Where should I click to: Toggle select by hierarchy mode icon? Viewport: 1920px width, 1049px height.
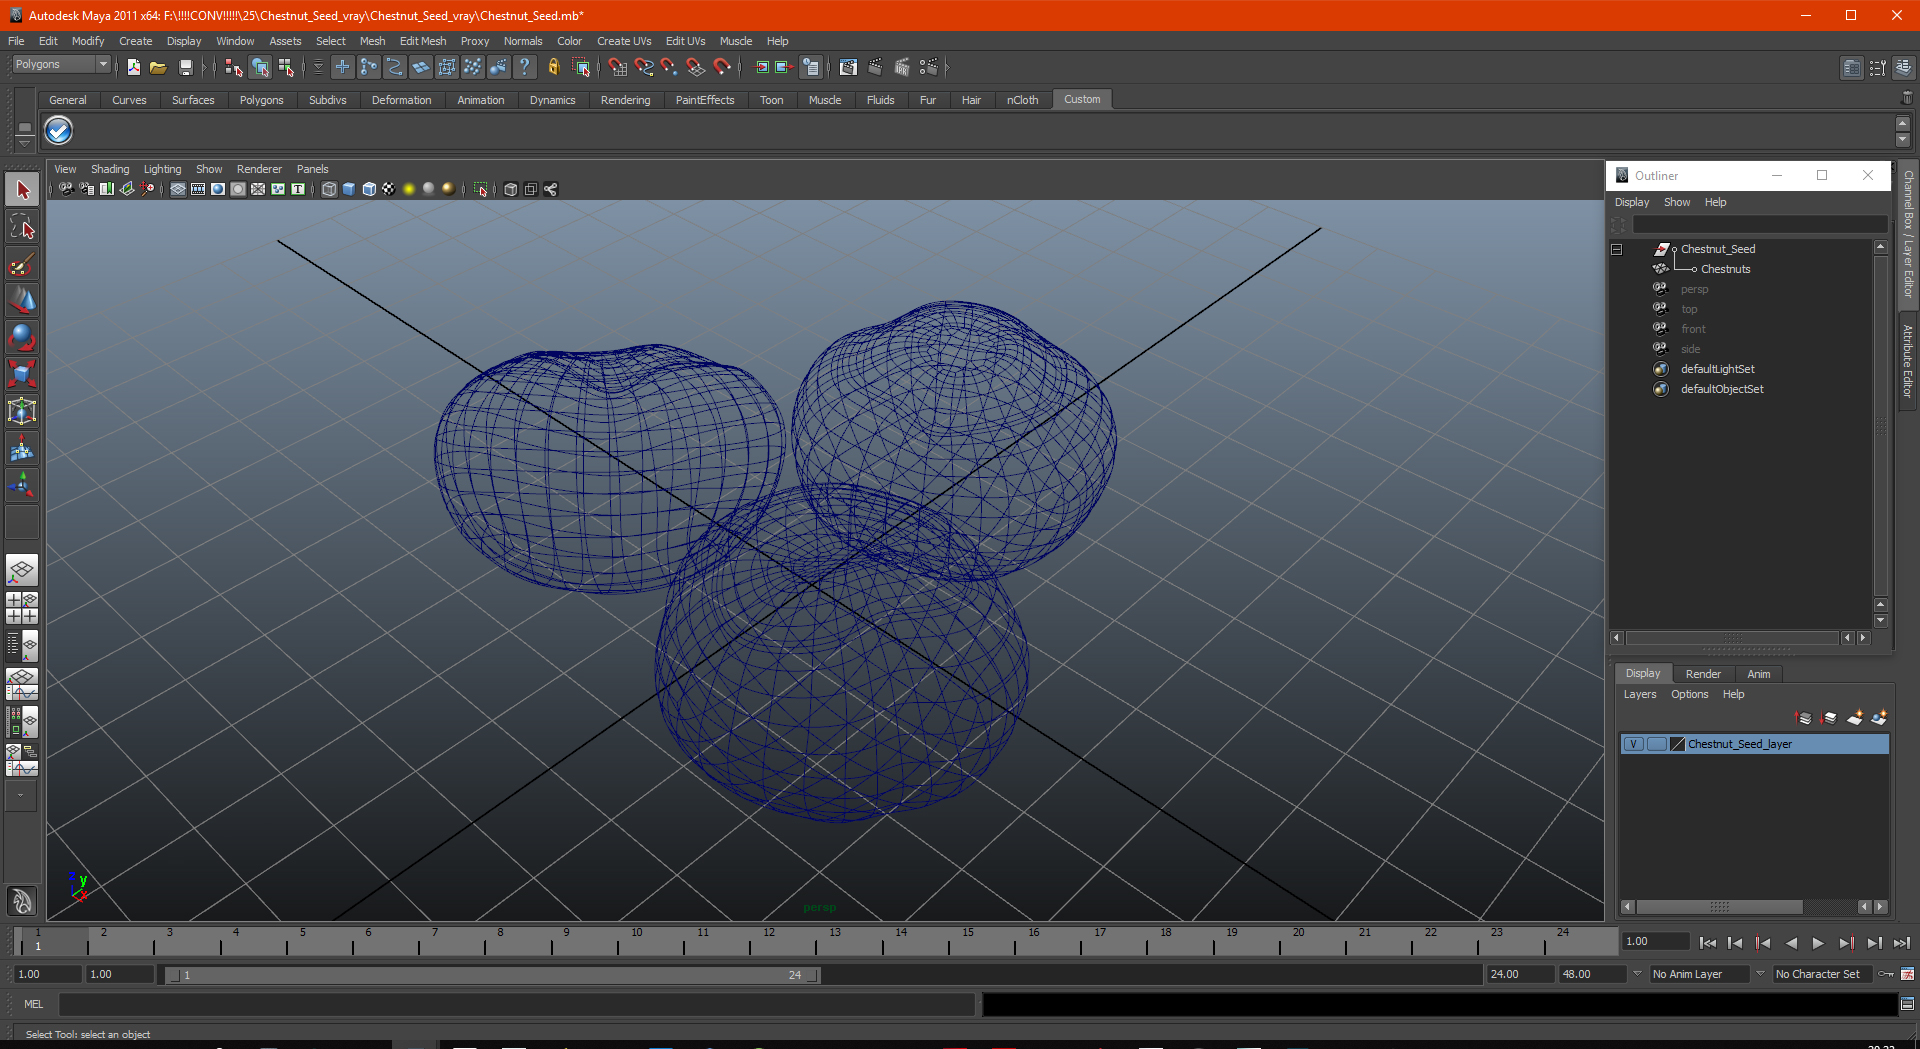pos(233,67)
